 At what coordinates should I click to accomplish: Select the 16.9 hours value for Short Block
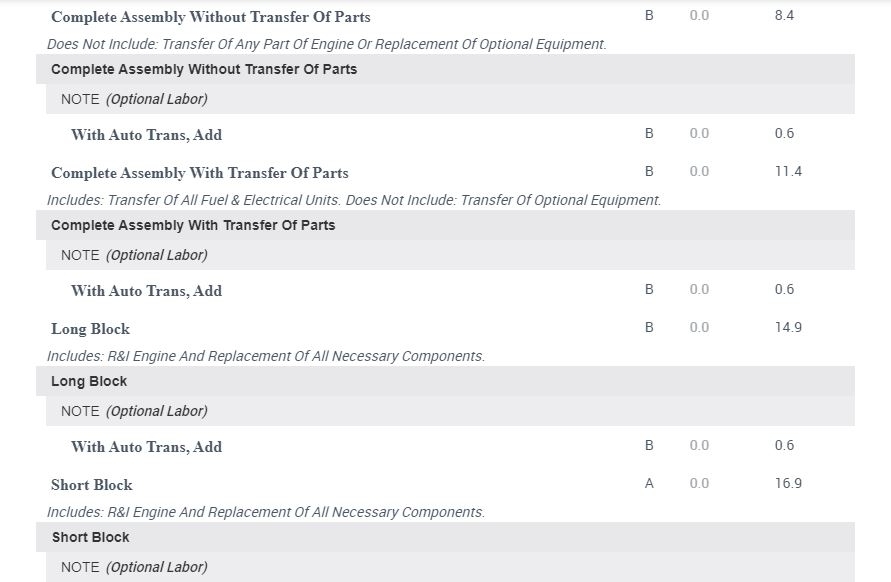pyautogui.click(x=788, y=484)
